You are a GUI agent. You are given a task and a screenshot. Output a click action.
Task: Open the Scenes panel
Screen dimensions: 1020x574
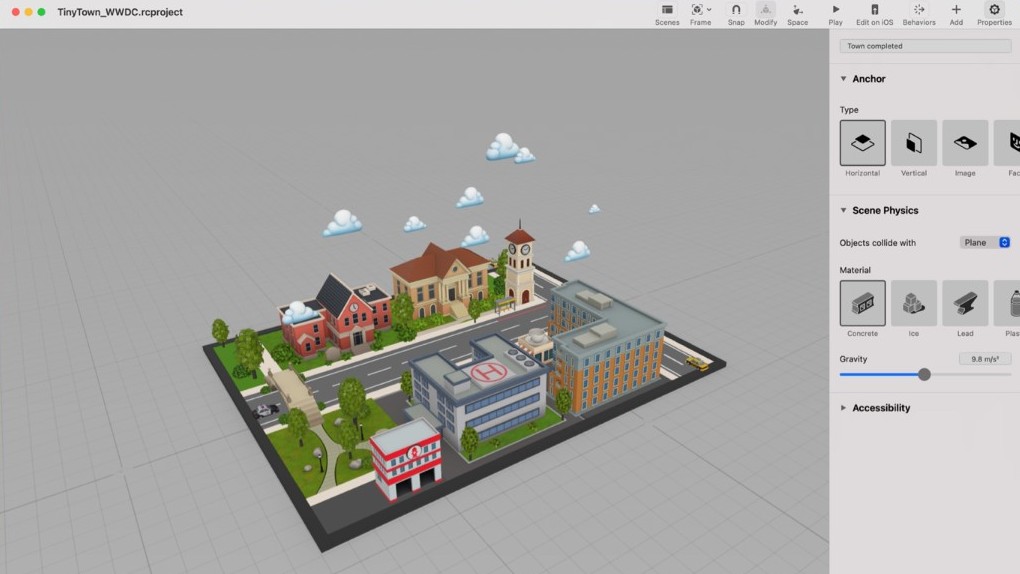[x=667, y=10]
